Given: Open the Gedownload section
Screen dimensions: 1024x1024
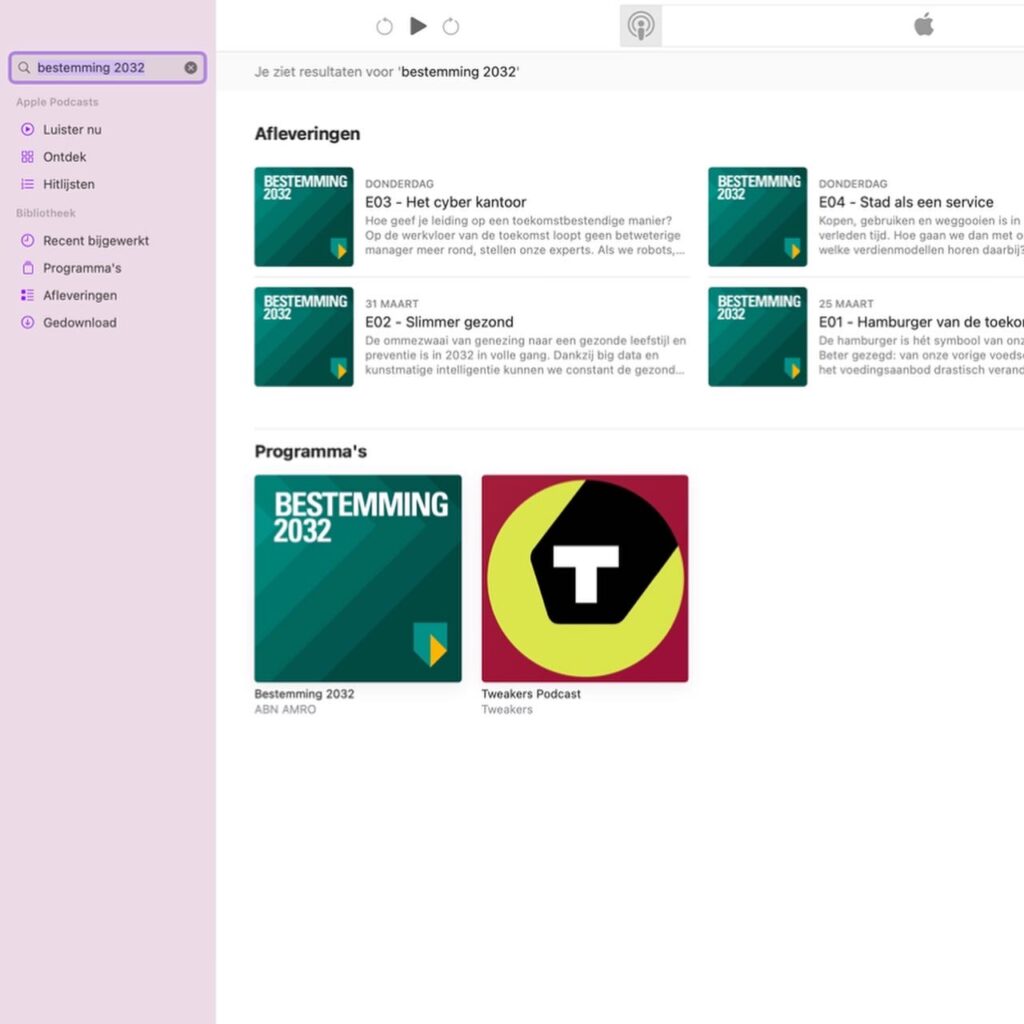Looking at the screenshot, I should [x=79, y=323].
